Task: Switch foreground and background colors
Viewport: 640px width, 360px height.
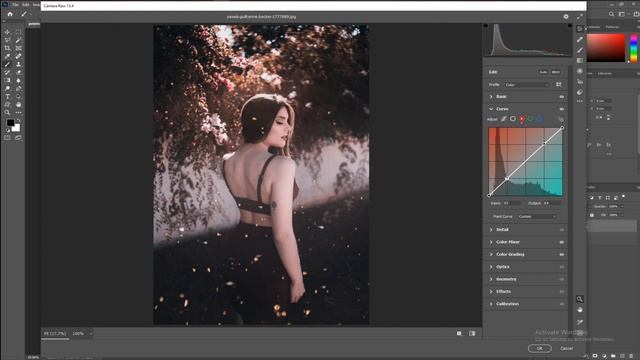Action: click(x=18, y=121)
